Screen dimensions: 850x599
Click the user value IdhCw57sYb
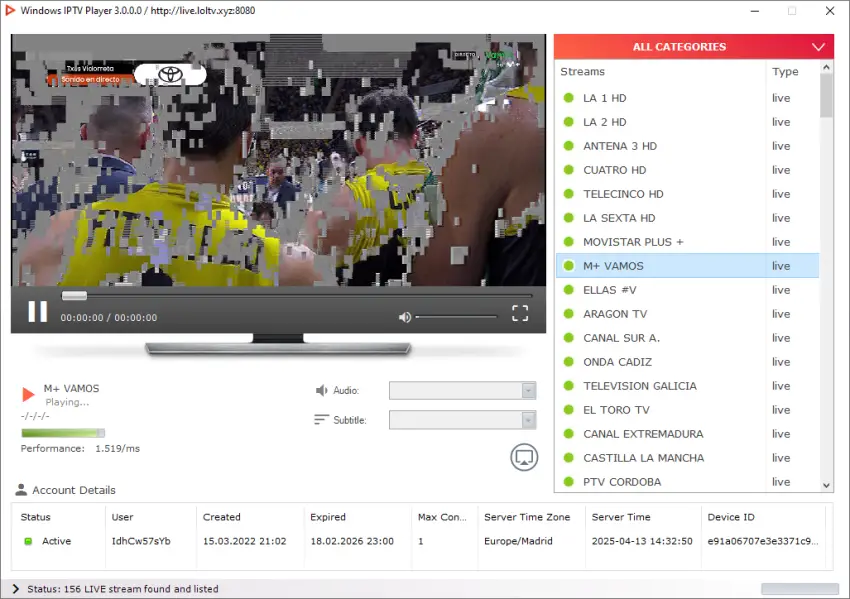tap(141, 541)
